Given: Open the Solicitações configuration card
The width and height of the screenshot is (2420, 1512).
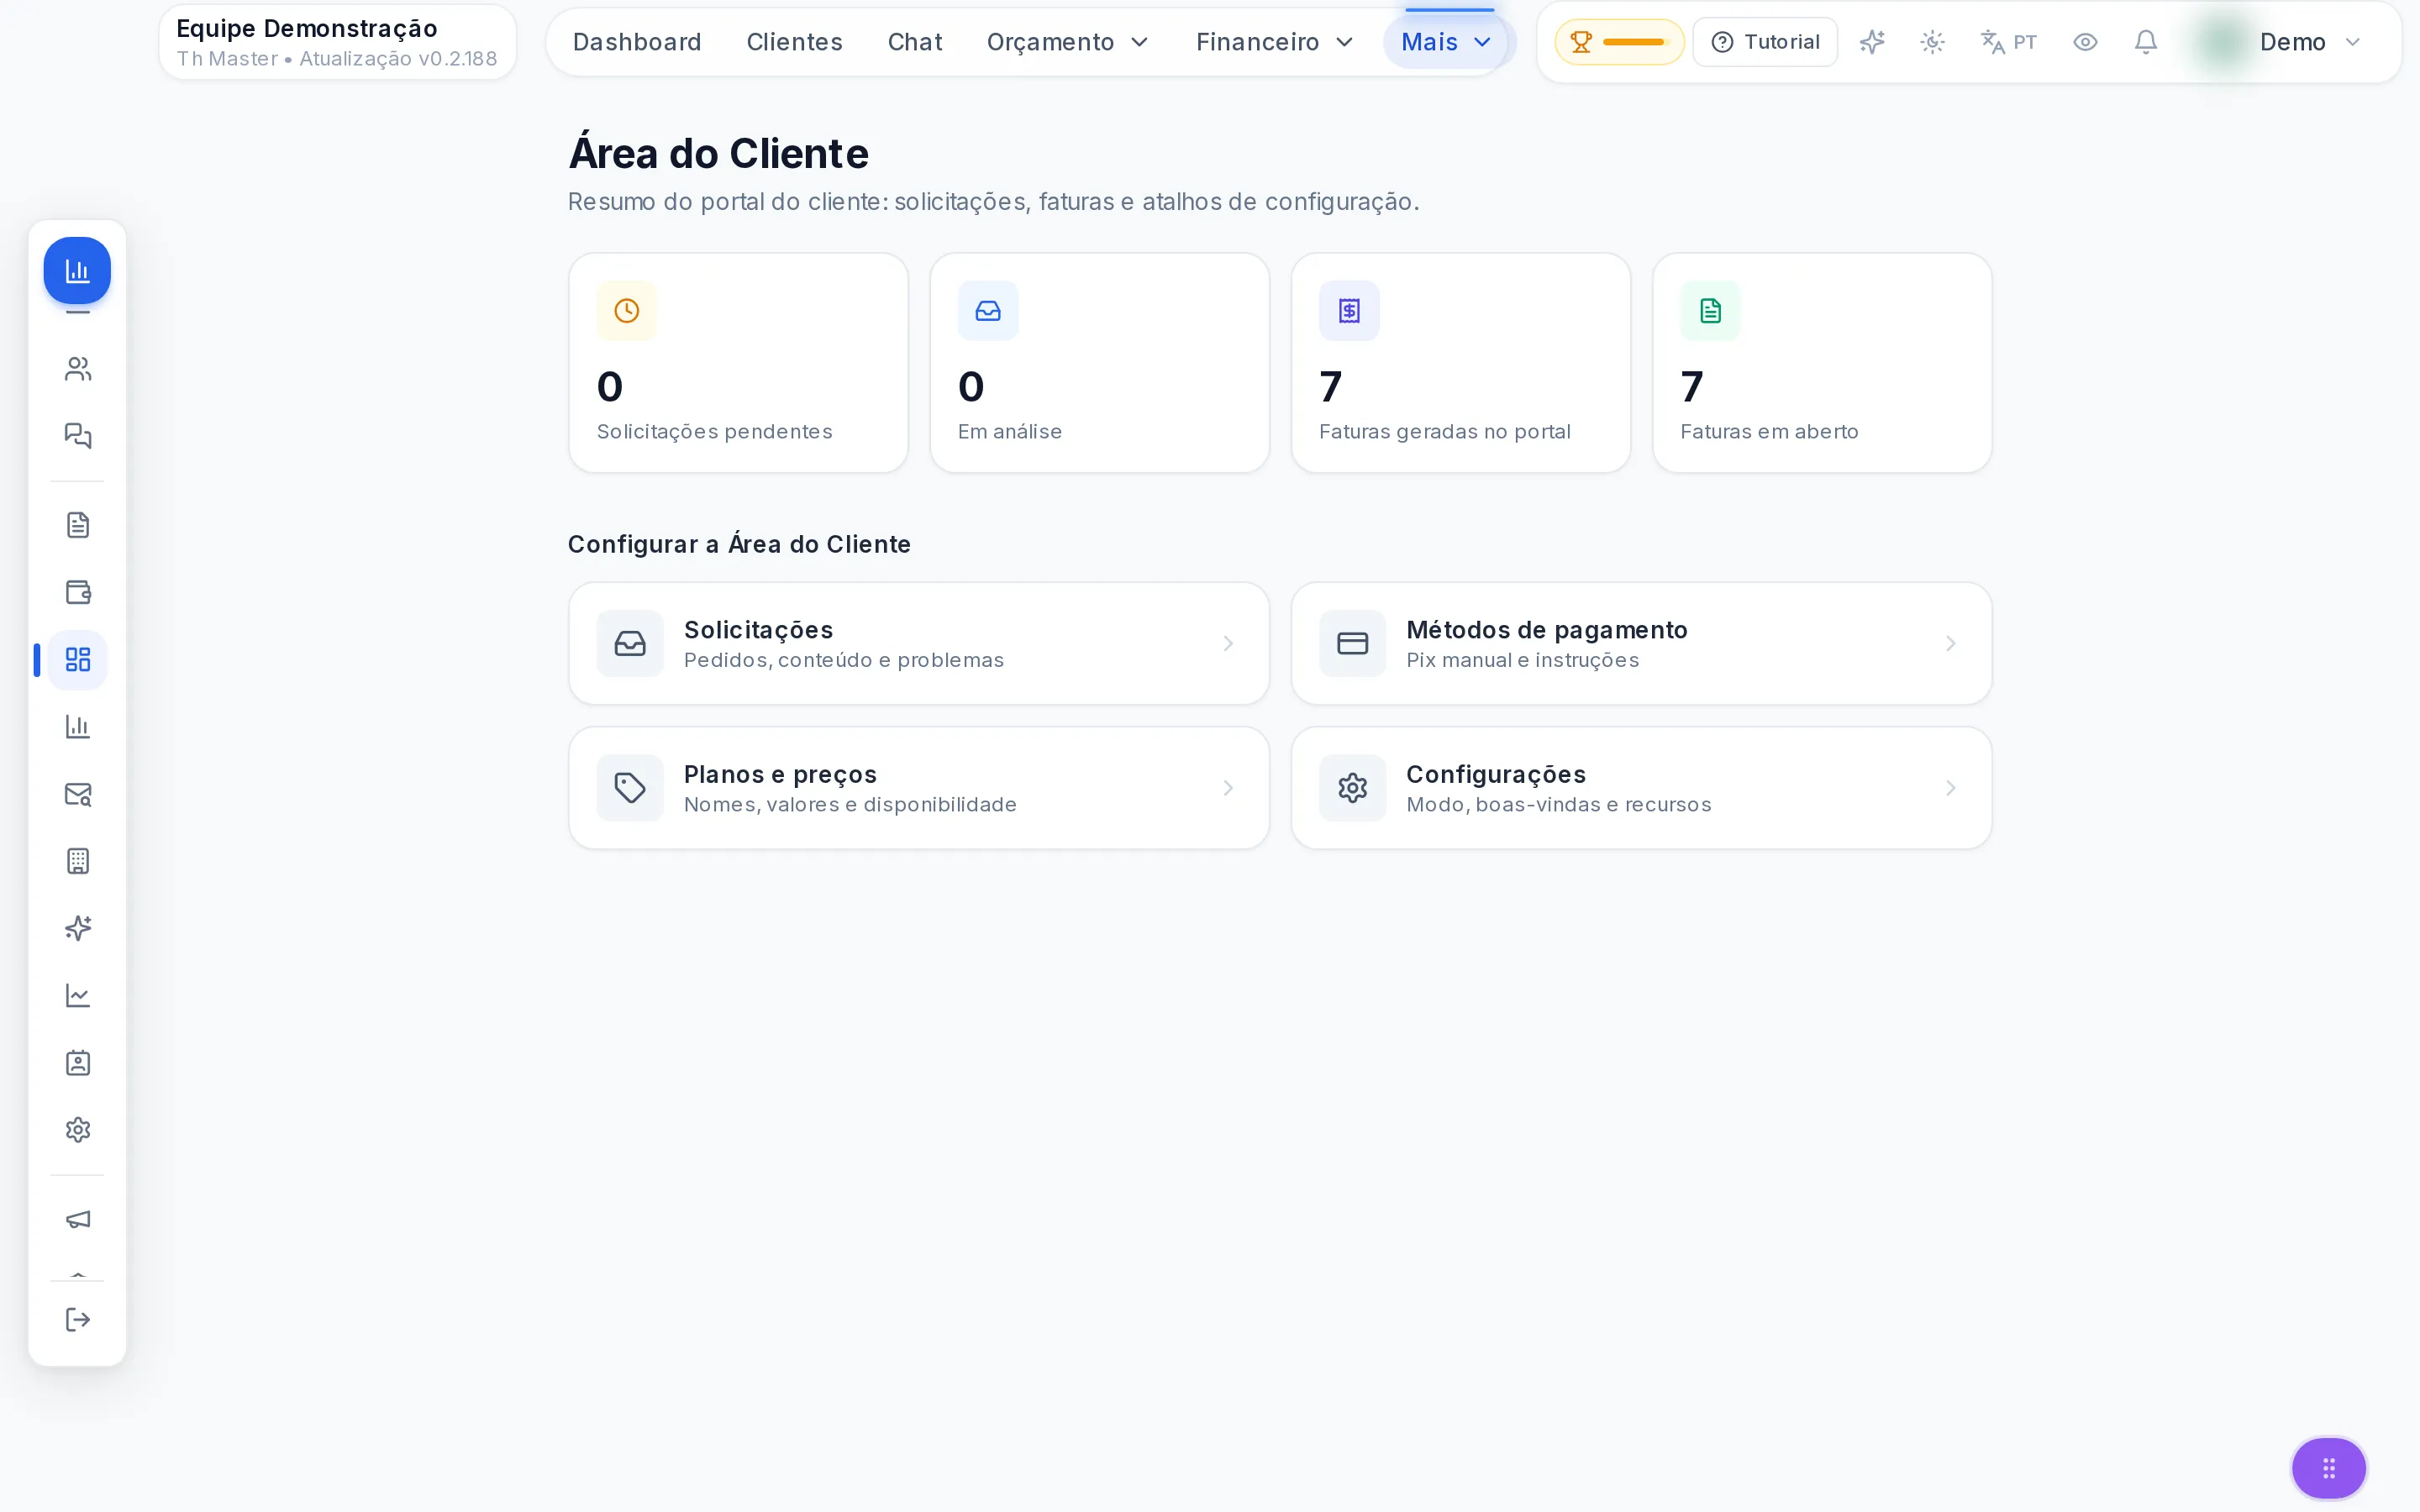Looking at the screenshot, I should [918, 644].
